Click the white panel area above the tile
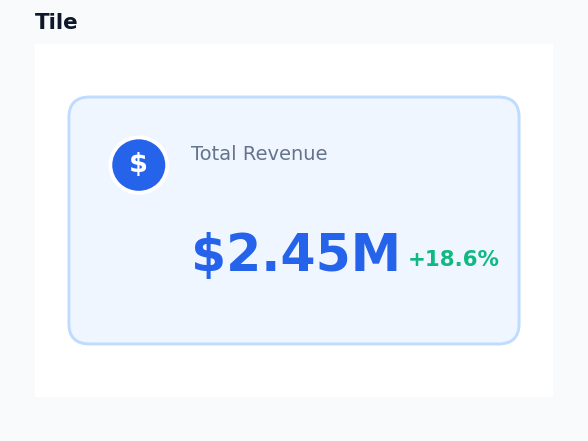 [x=294, y=70]
